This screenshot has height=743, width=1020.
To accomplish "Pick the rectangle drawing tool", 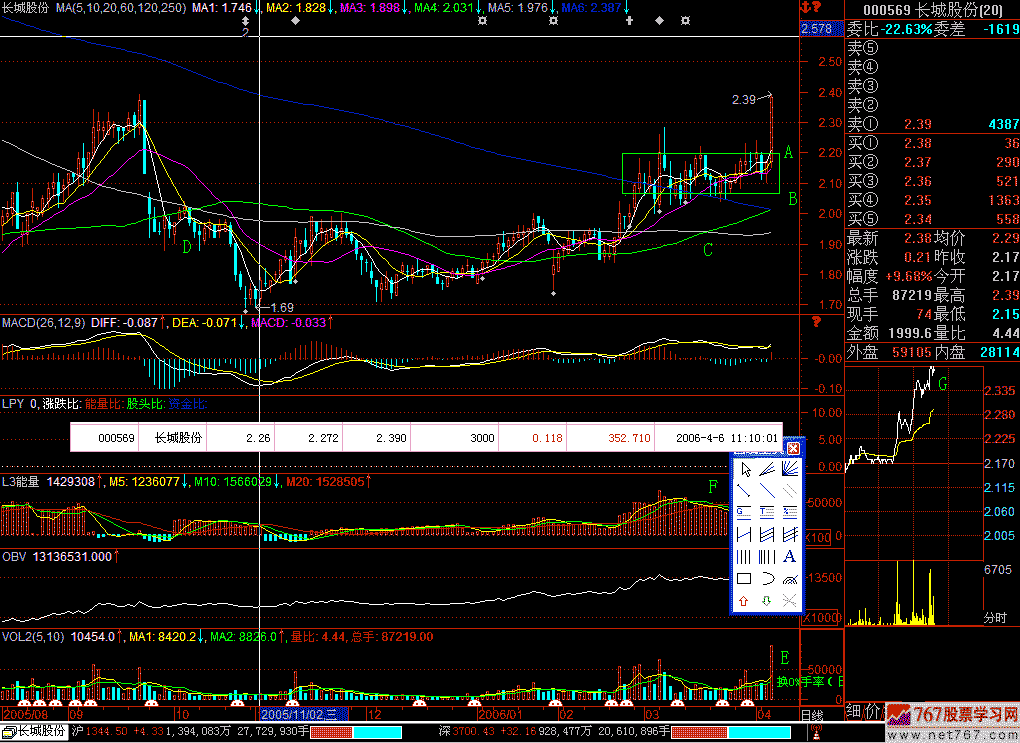I will 744,578.
